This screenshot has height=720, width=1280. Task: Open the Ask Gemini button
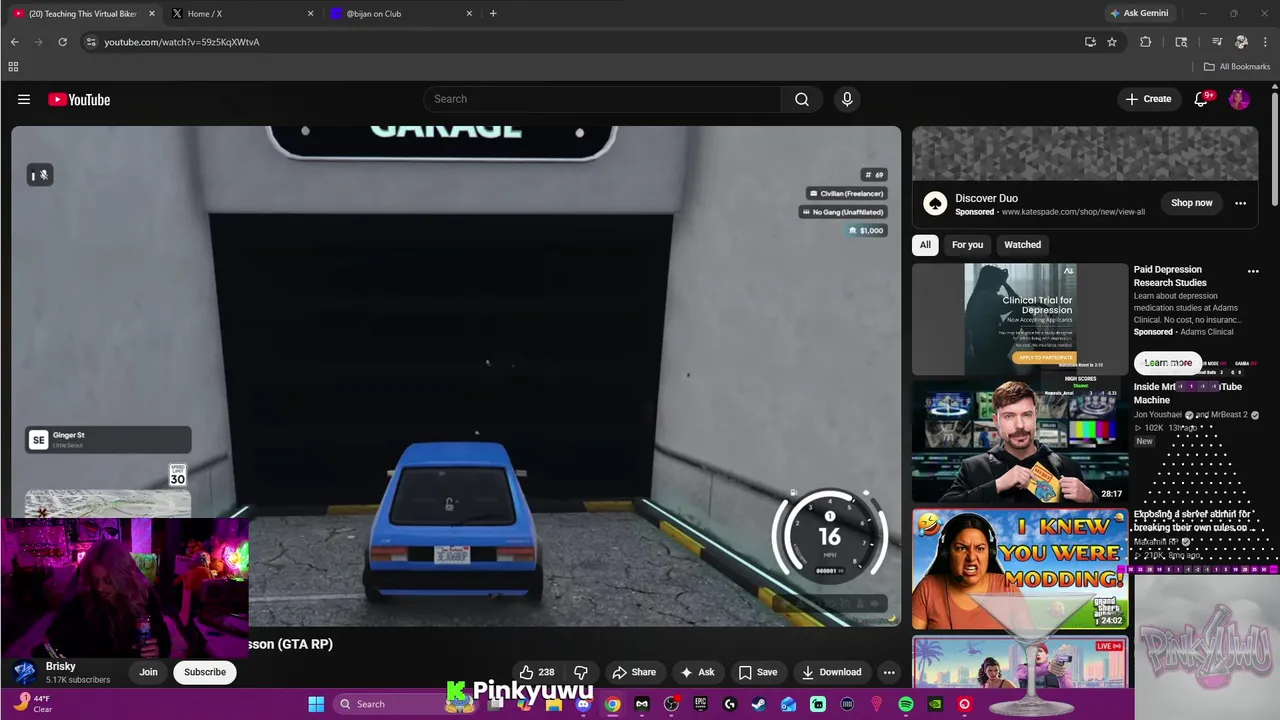coord(1138,14)
